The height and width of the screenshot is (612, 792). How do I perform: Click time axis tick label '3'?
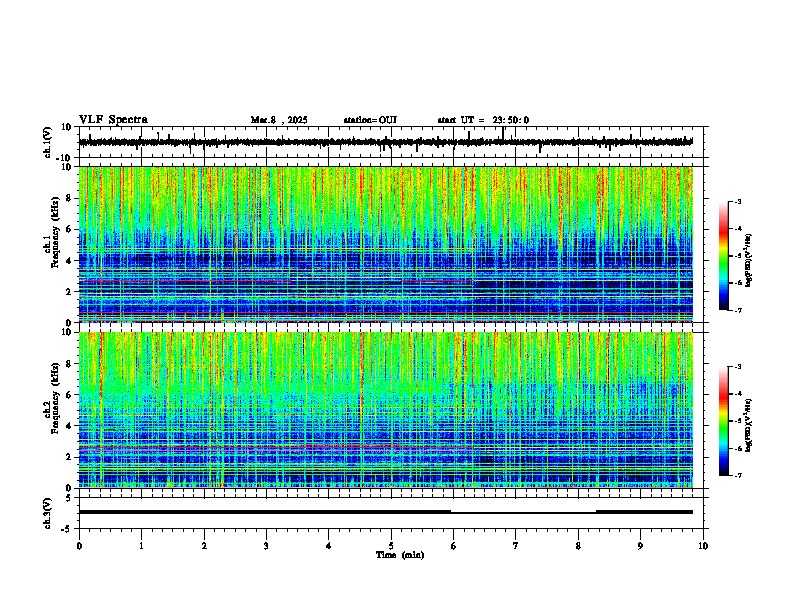point(266,546)
